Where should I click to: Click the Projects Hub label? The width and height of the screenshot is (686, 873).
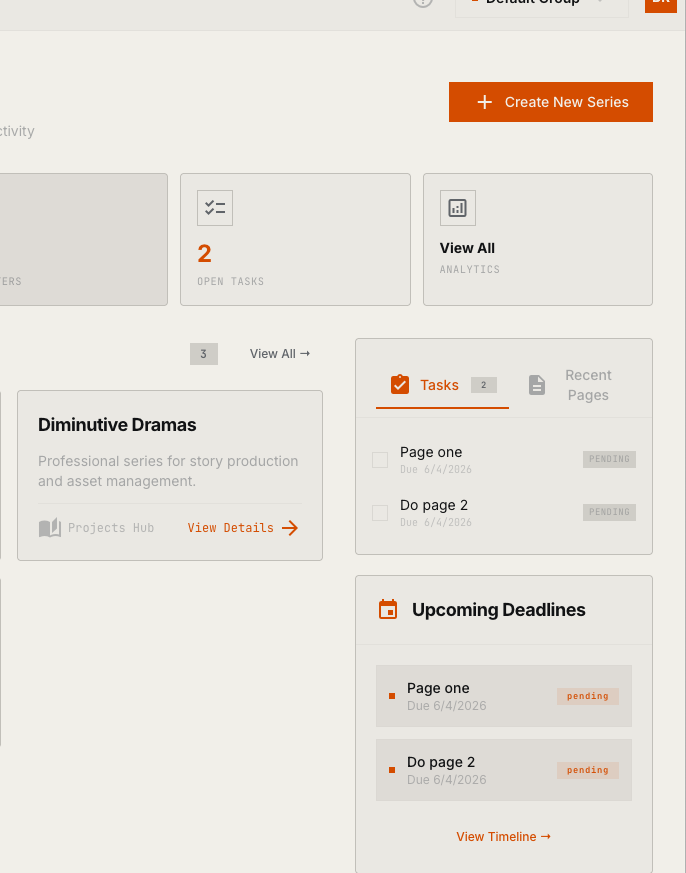click(x=111, y=528)
